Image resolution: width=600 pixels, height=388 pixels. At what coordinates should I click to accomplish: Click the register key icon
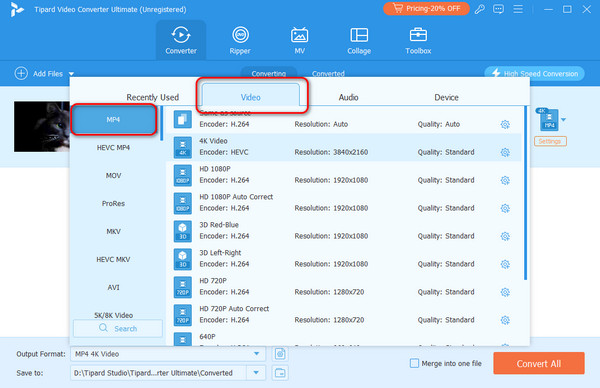(x=479, y=9)
